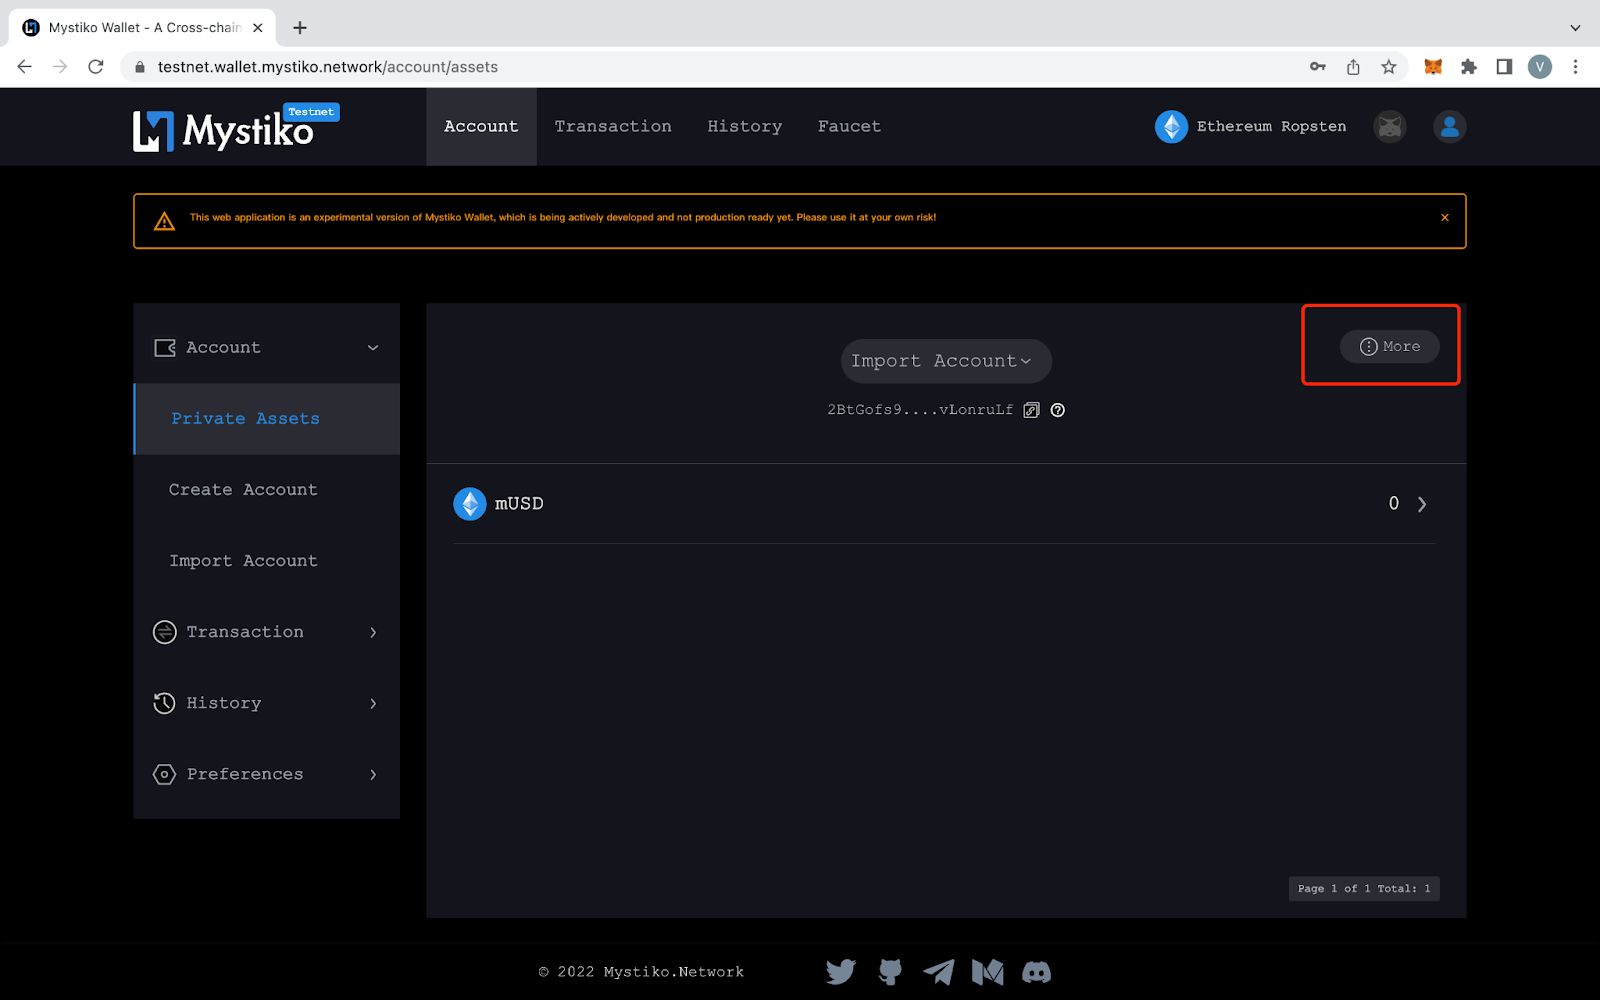The width and height of the screenshot is (1600, 1000).
Task: Click the warning triangle icon in banner
Action: coord(164,221)
